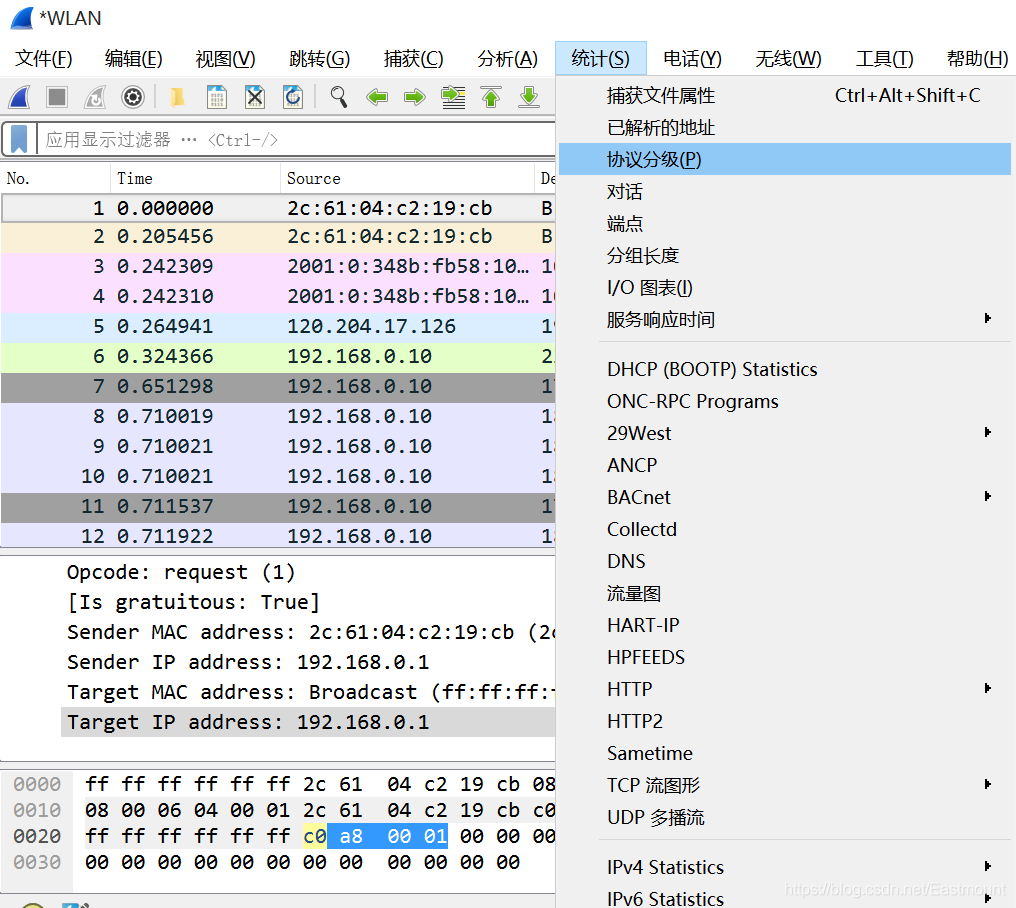Viewport: 1016px width, 908px height.
Task: Sort packets by the No. column
Action: 56,178
